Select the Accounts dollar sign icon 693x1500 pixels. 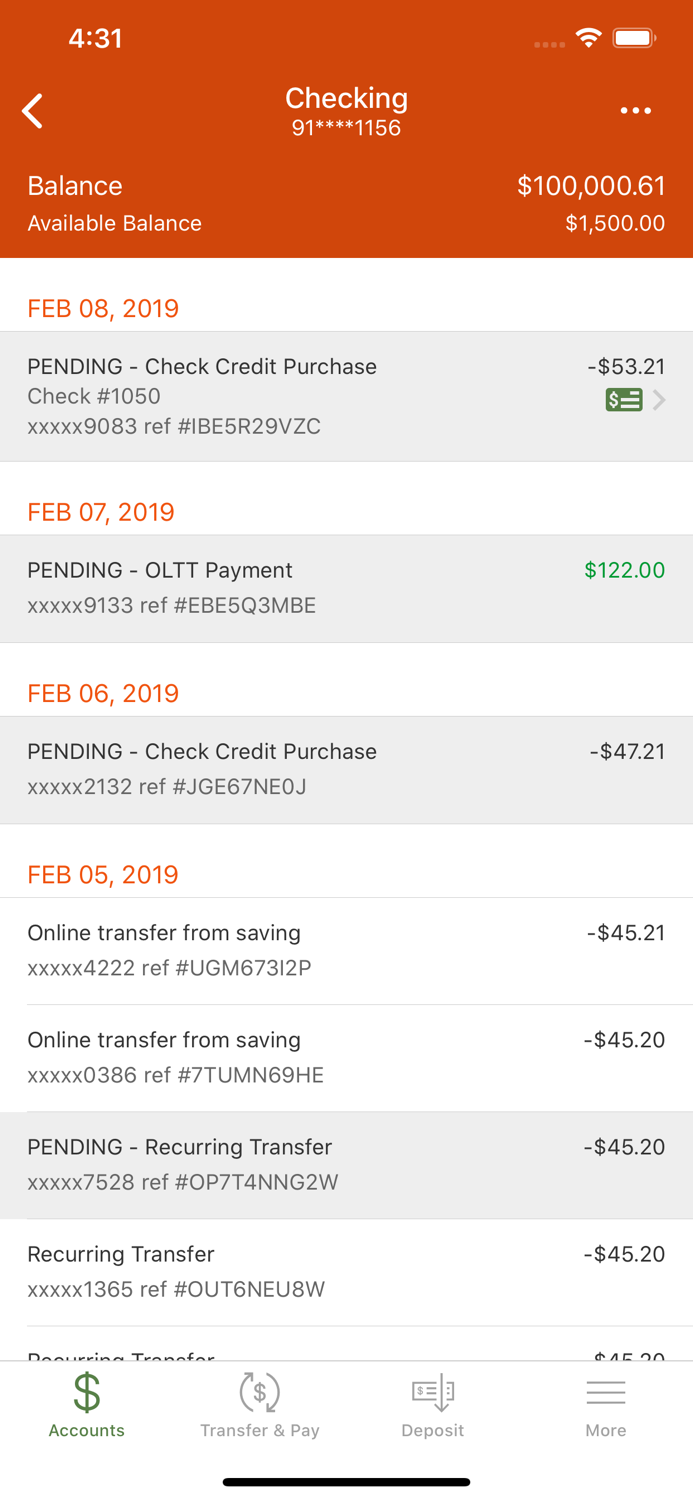tap(86, 1391)
